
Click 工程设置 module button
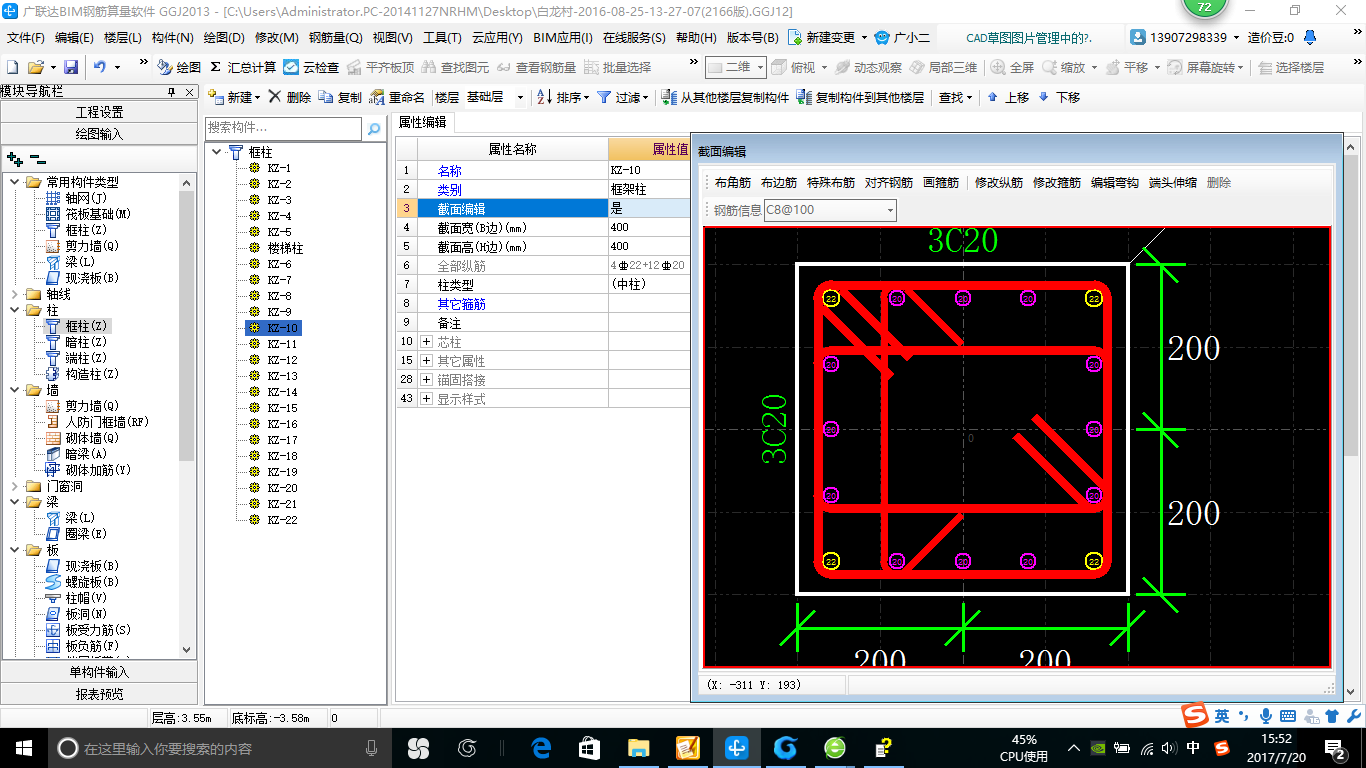pos(100,112)
